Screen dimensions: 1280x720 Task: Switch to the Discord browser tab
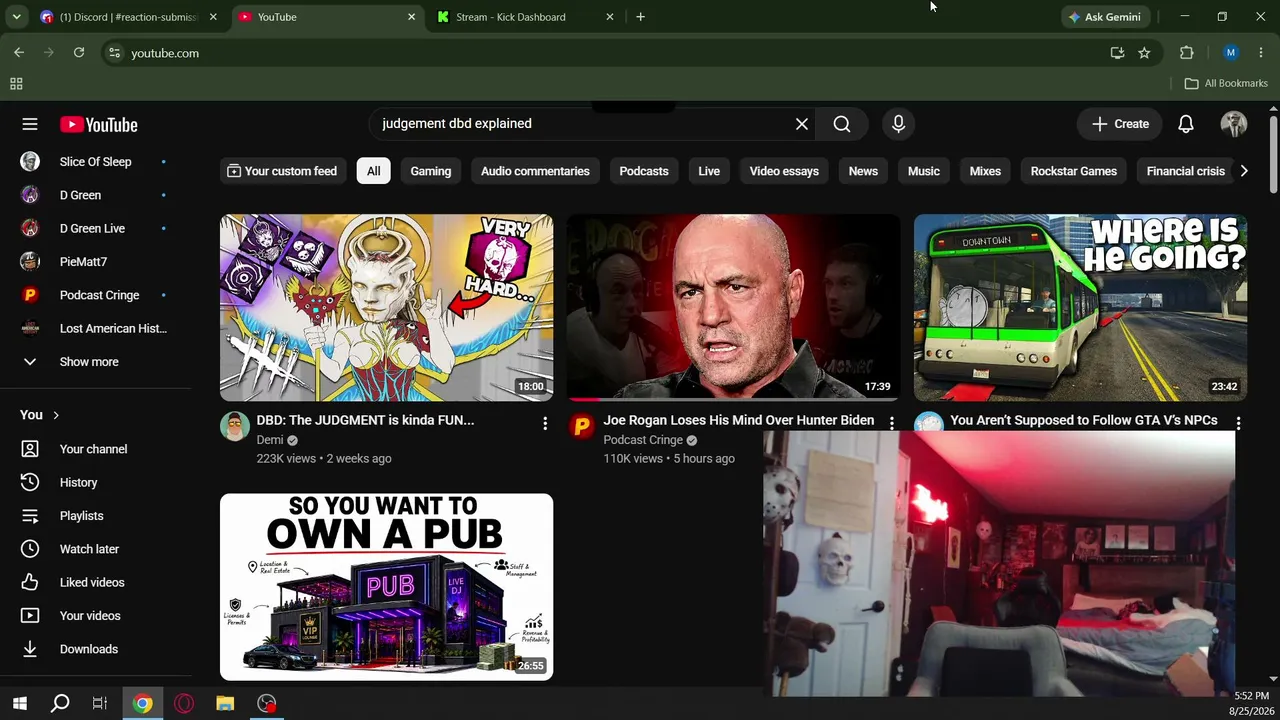(127, 17)
